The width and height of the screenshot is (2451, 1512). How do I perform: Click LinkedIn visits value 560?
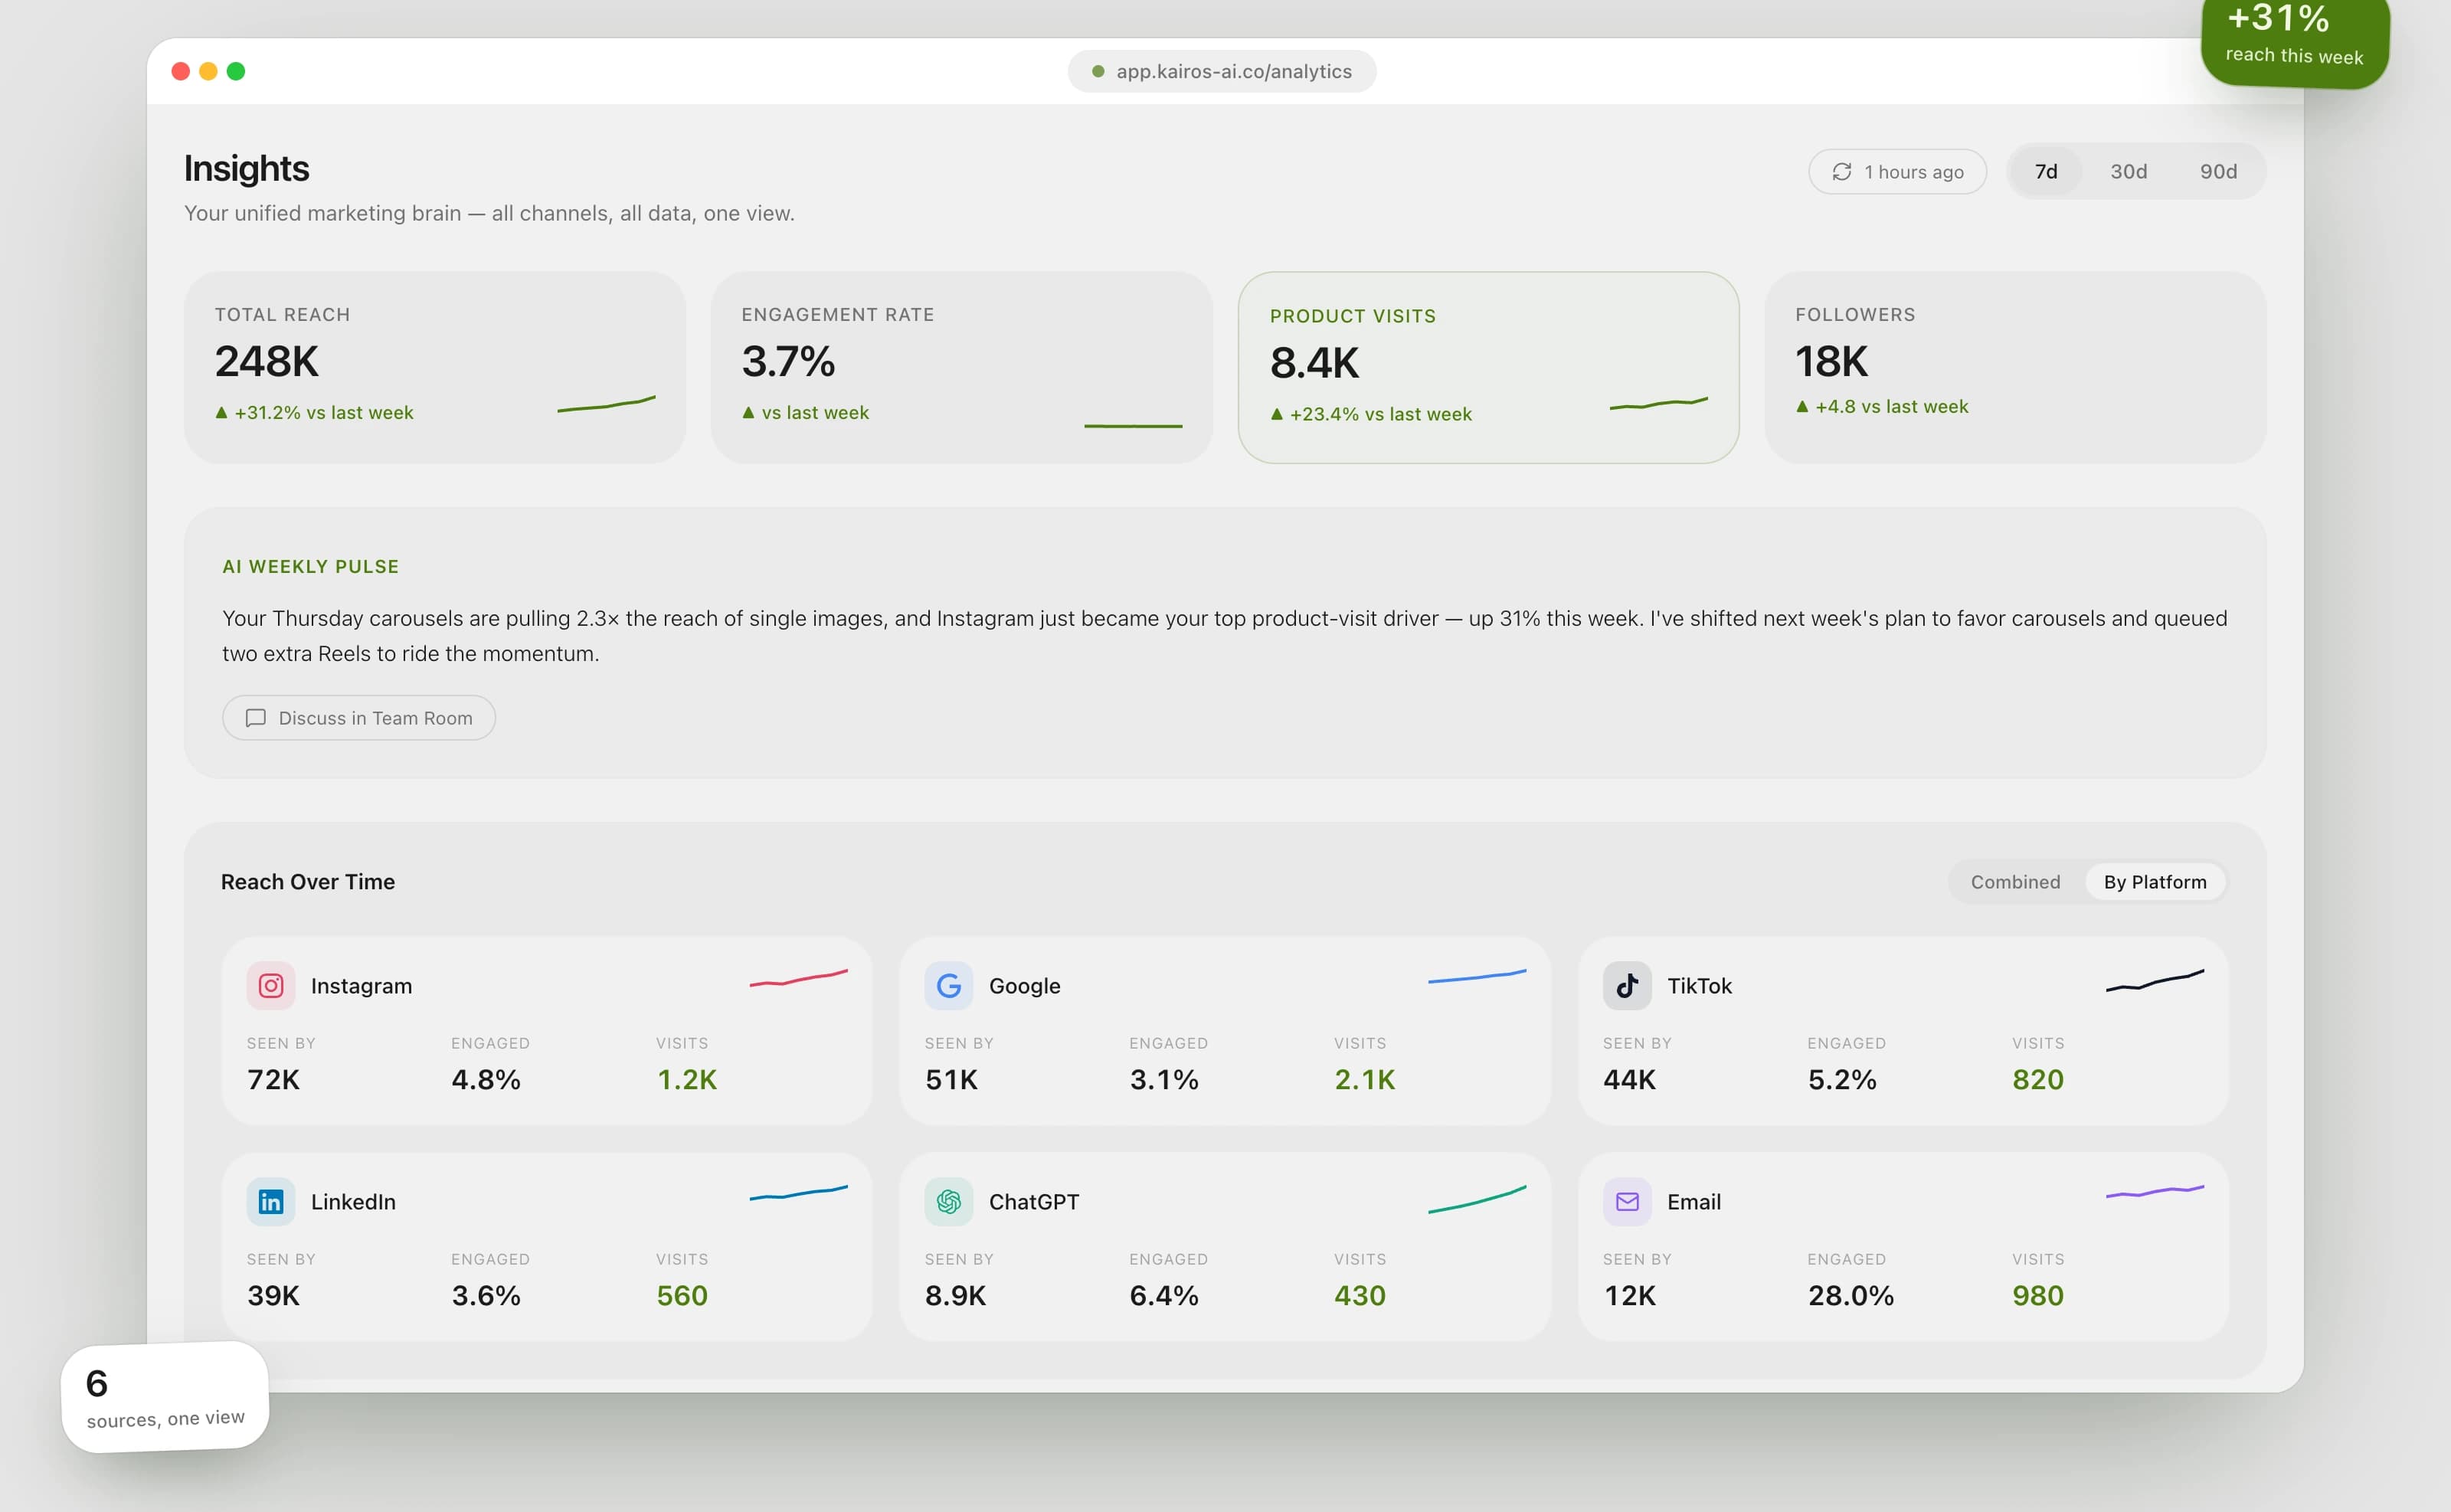click(682, 1296)
